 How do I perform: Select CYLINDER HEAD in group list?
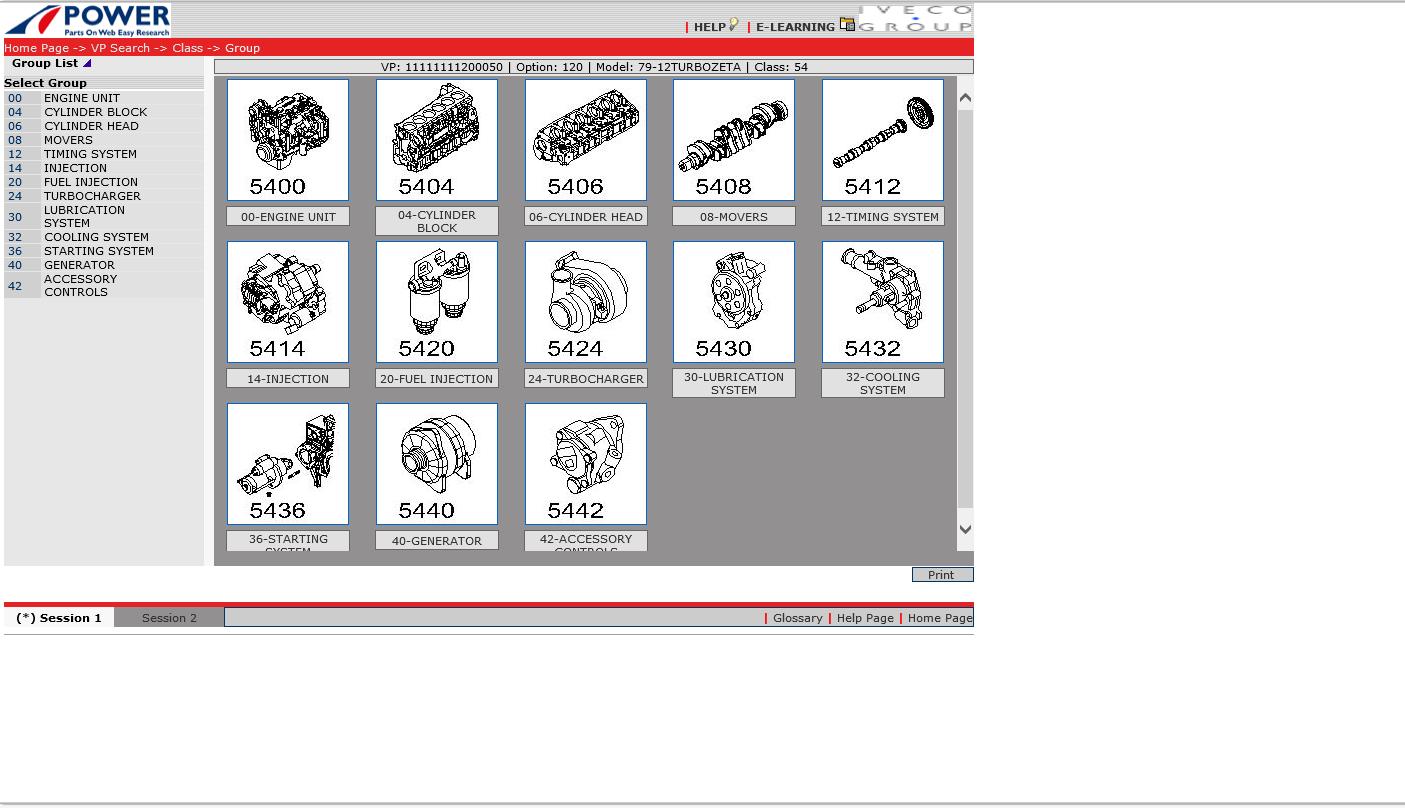pos(91,126)
